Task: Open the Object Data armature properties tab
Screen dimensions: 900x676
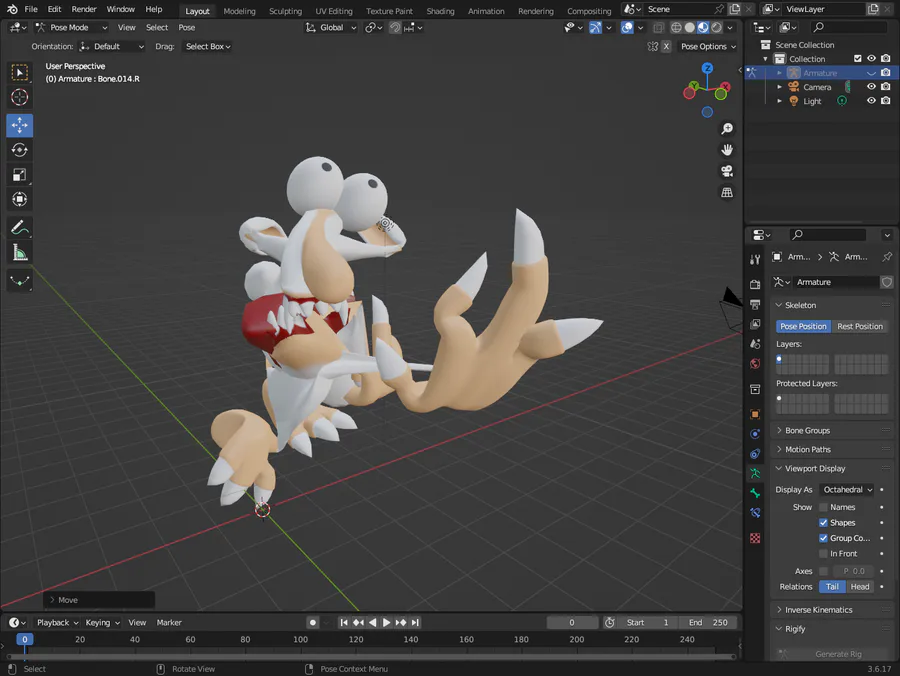Action: click(755, 473)
